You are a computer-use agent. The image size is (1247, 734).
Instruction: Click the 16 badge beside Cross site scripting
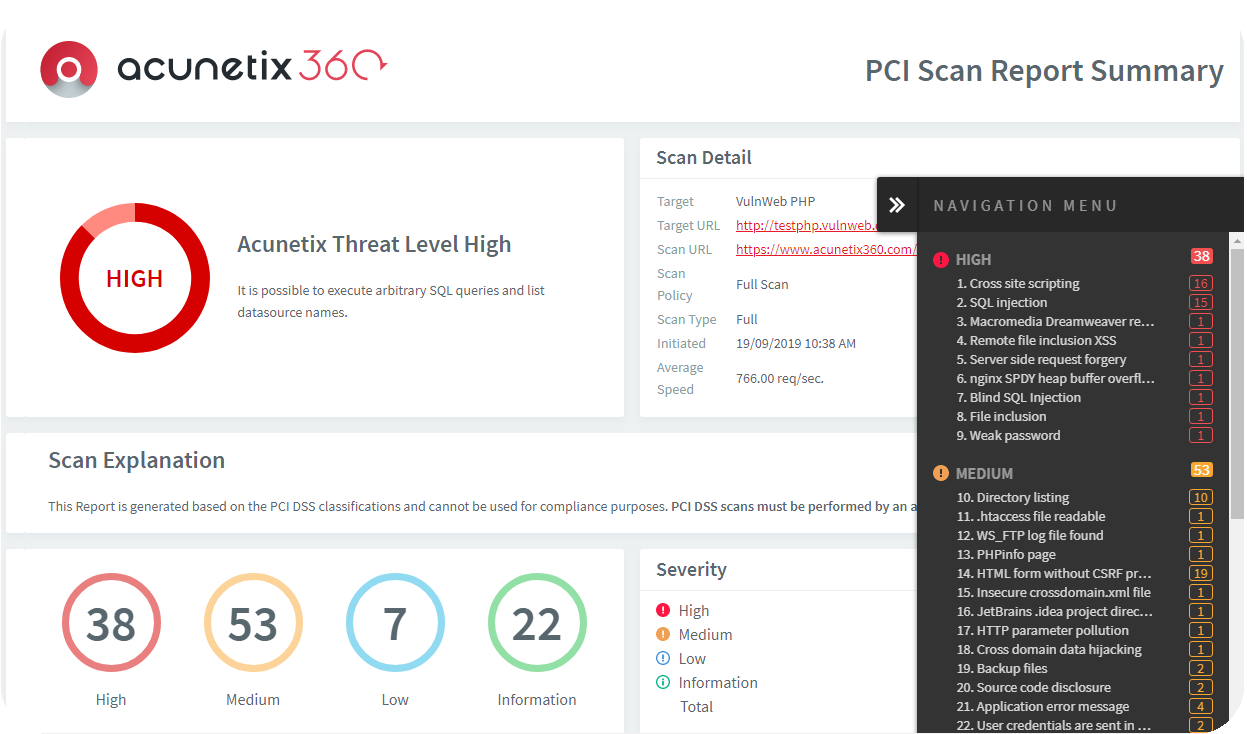coord(1200,283)
